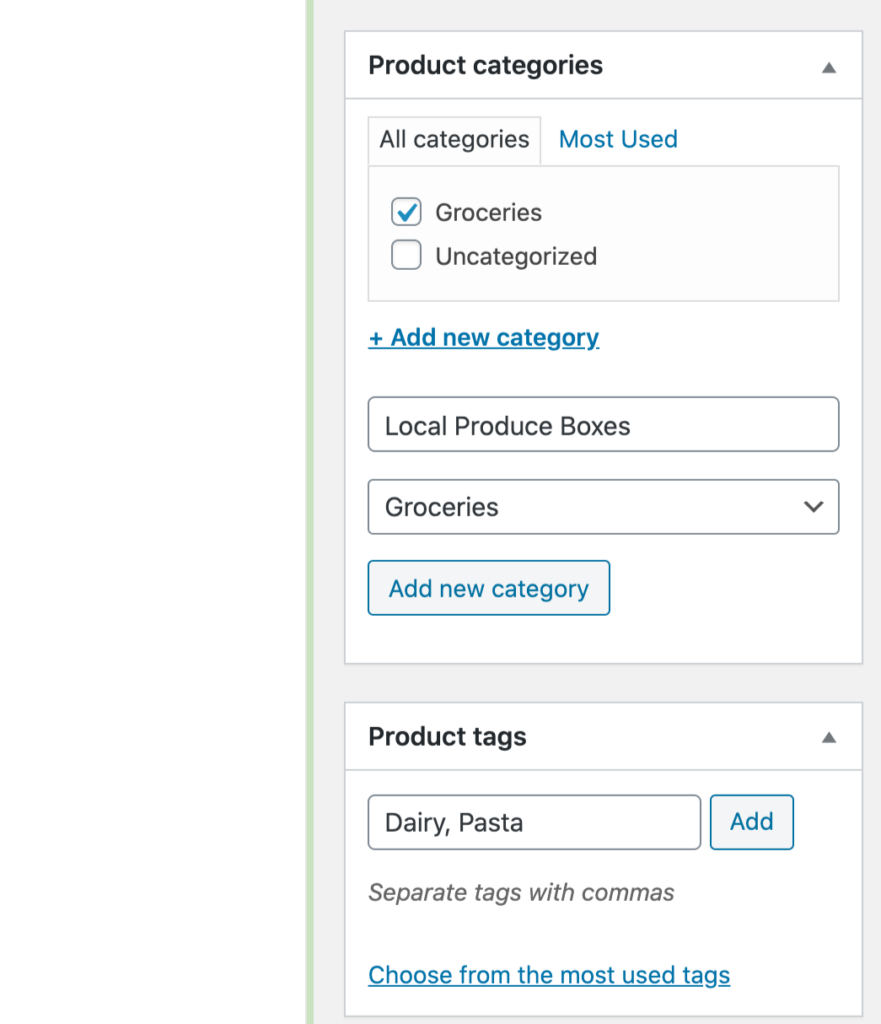Click the tags panel toggle arrow icon
Viewport: 881px width, 1024px height.
828,737
